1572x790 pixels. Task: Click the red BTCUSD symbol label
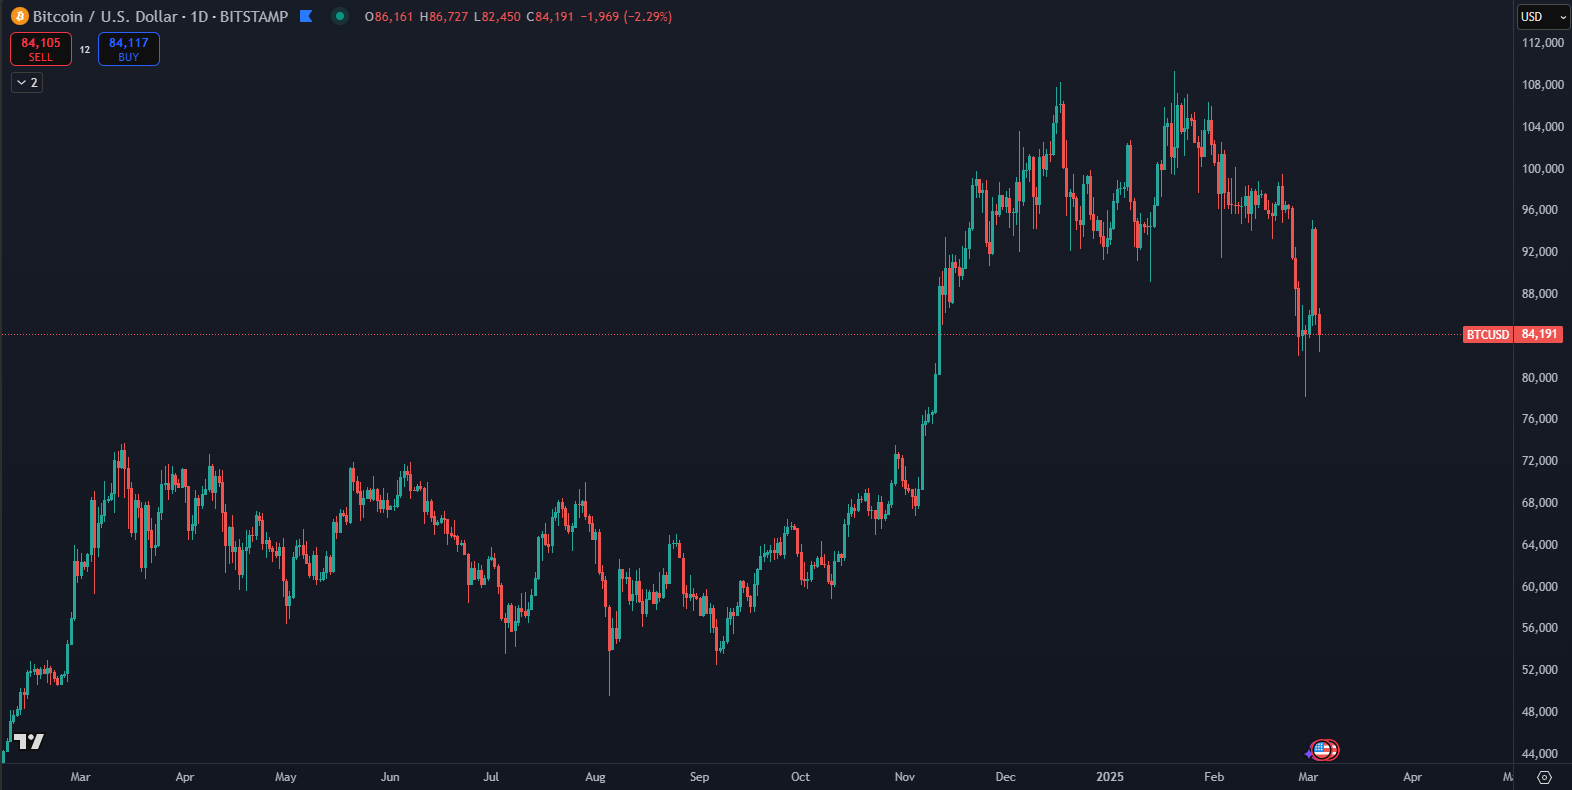1487,334
